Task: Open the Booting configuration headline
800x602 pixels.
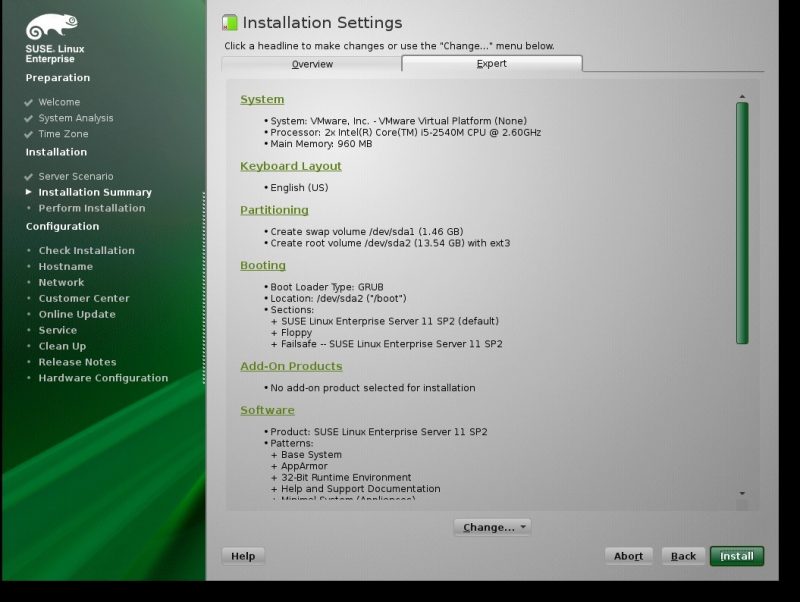Action: point(263,265)
